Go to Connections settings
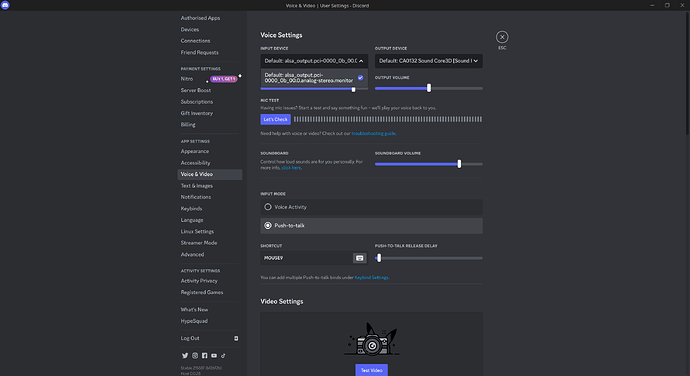Viewport: 690px width, 376px height. point(195,41)
